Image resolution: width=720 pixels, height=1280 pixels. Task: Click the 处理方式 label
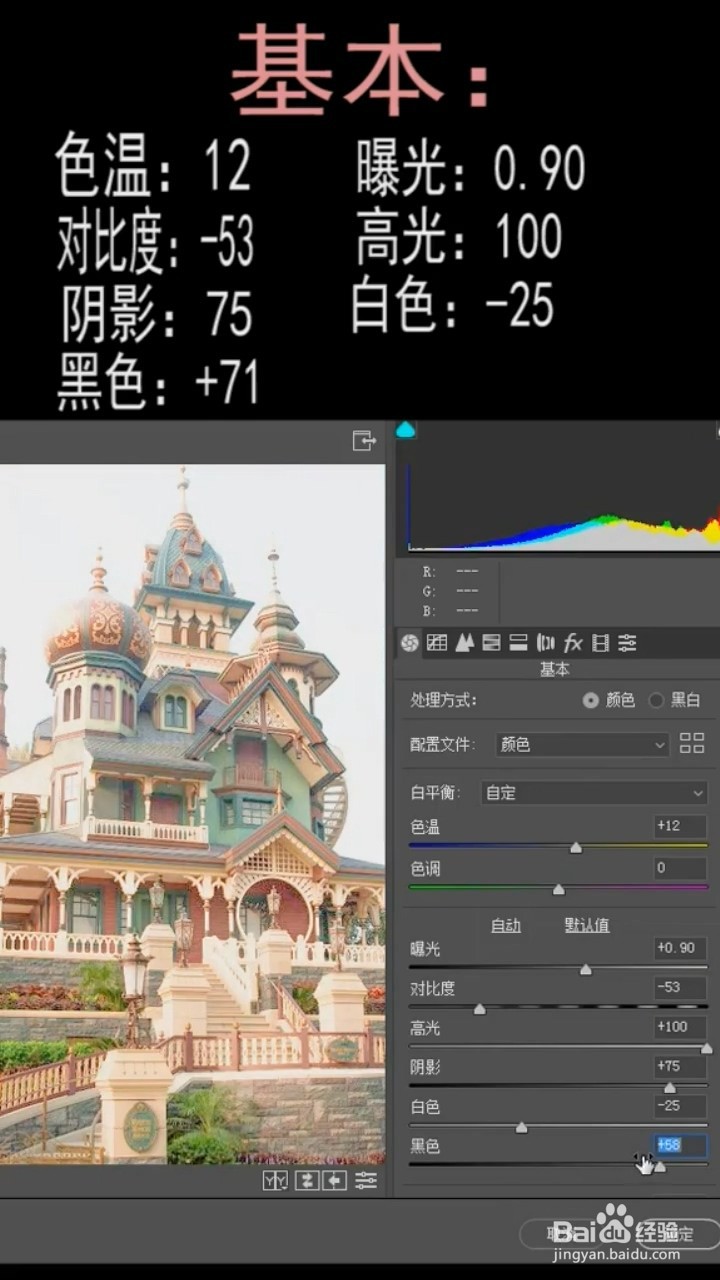click(x=444, y=701)
